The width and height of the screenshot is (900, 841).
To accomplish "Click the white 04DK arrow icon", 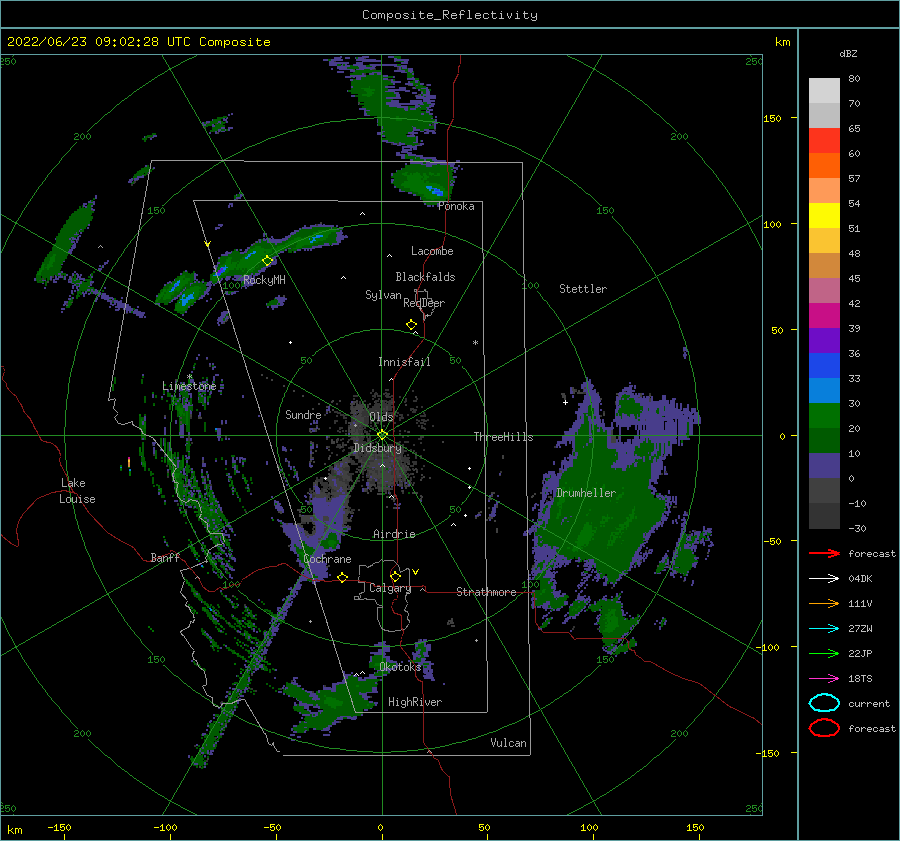I will 824,578.
